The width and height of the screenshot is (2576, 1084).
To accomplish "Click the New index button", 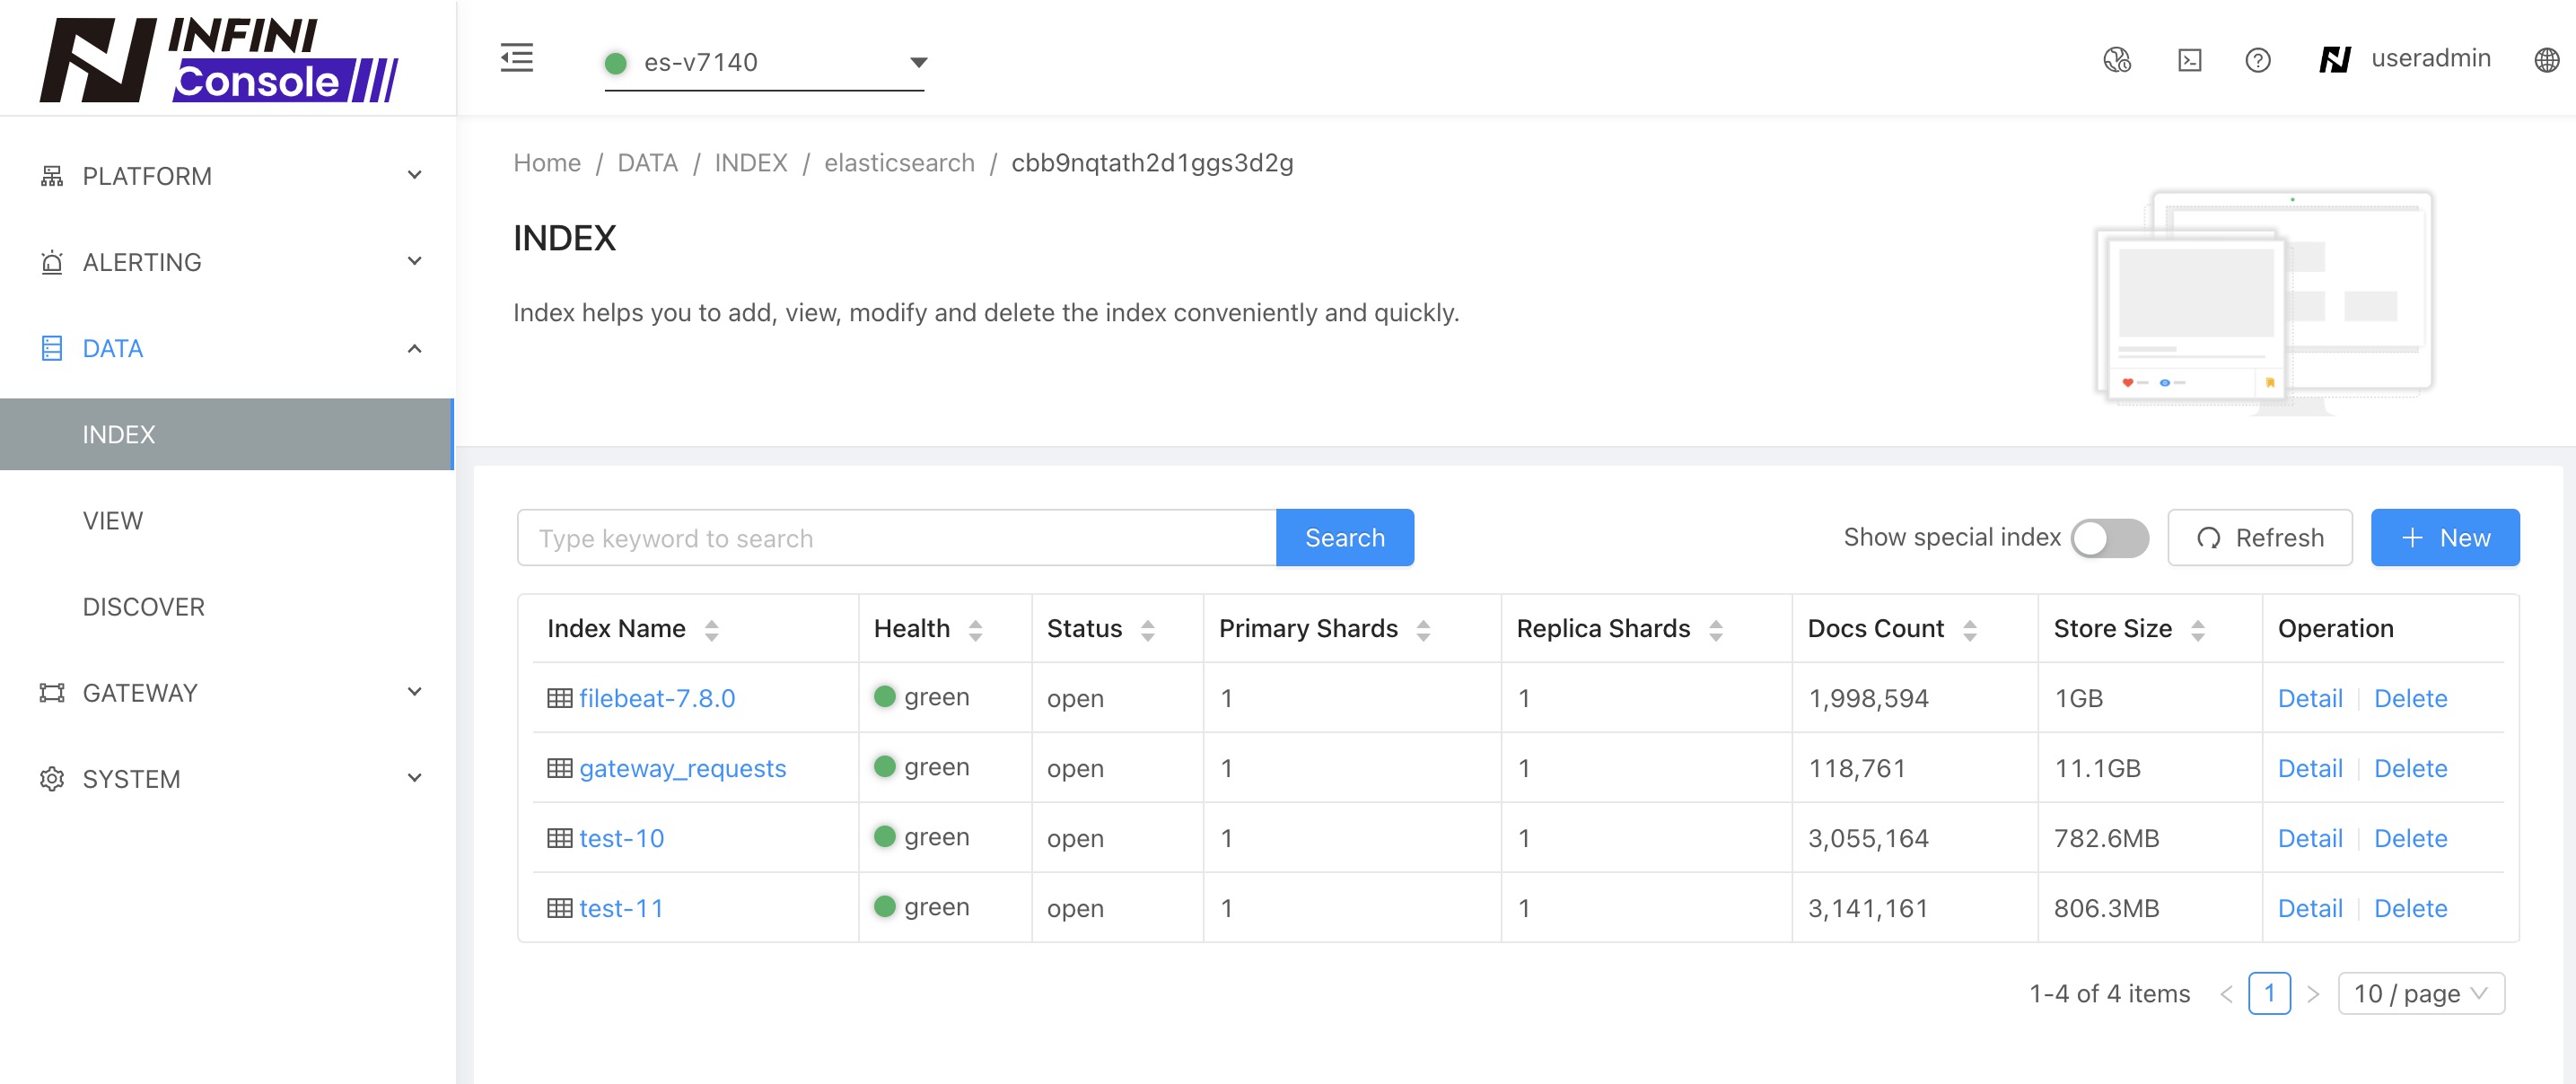I will click(x=2446, y=538).
